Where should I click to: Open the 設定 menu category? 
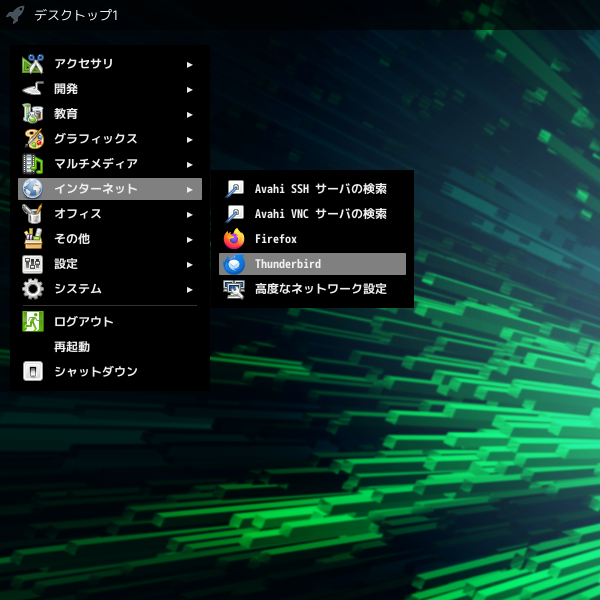point(110,264)
